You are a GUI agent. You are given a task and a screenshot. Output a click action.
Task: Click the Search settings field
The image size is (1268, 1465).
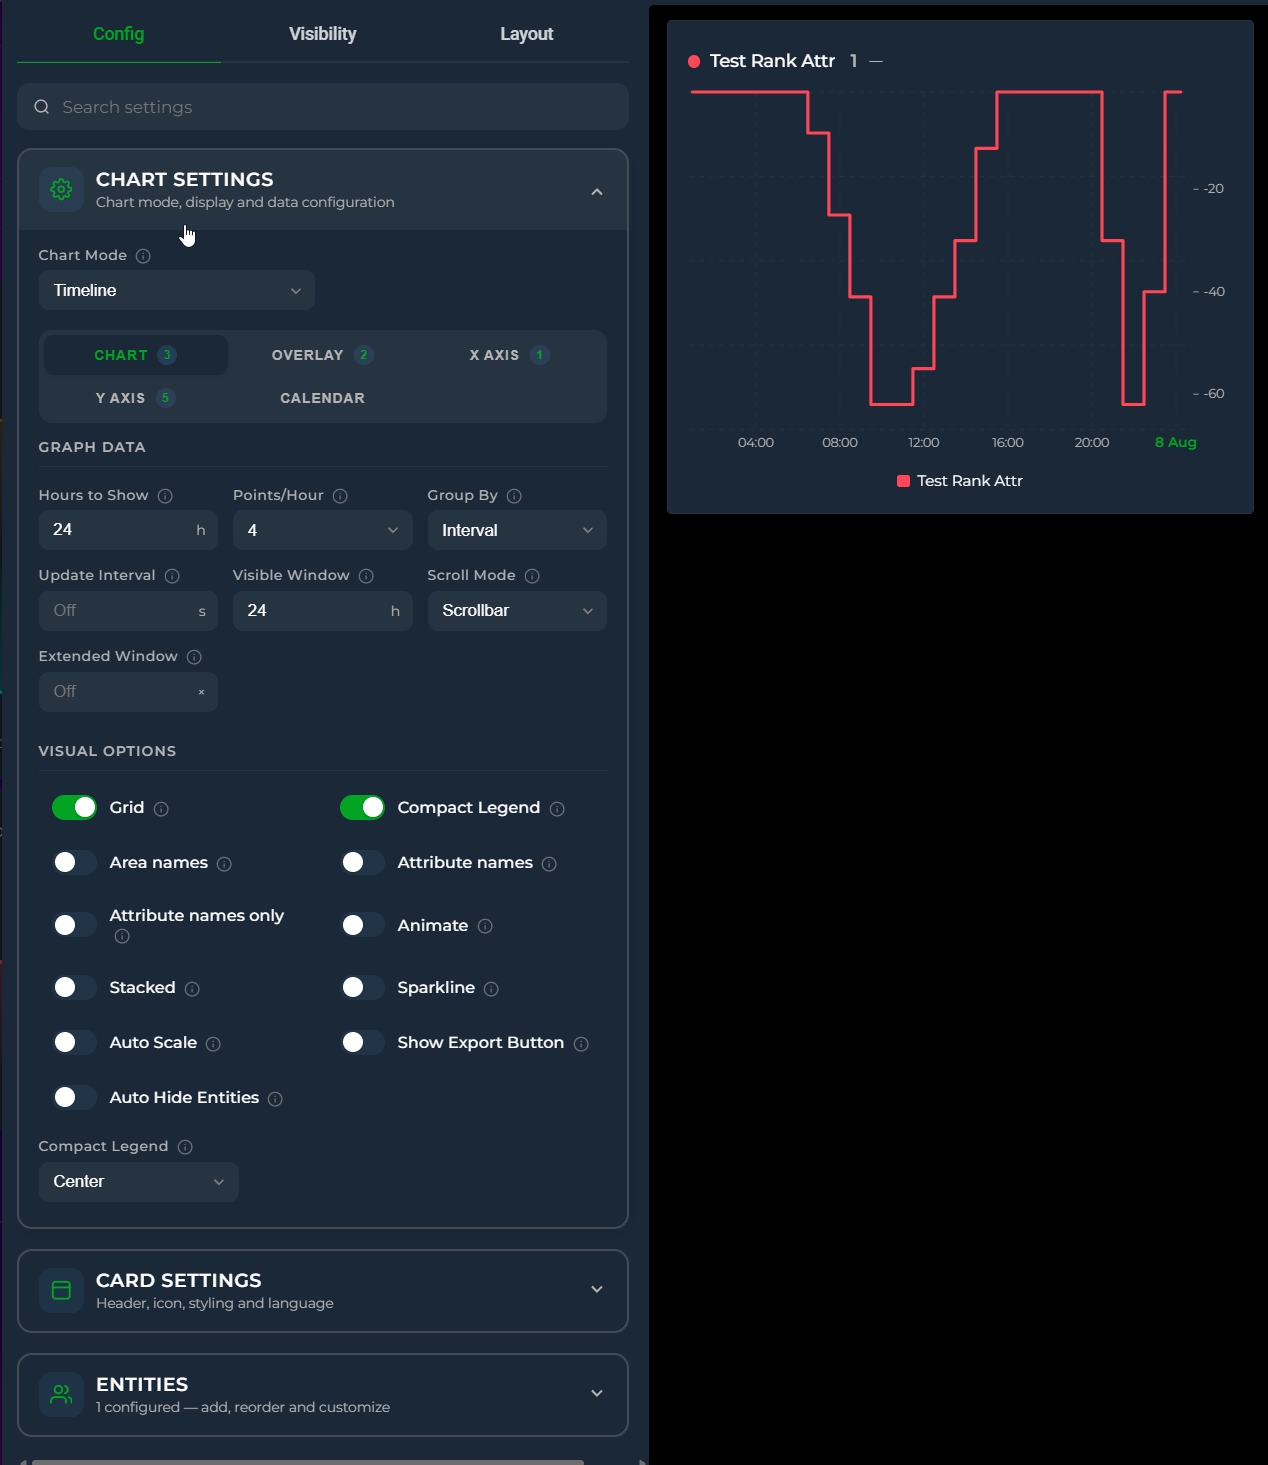click(323, 107)
